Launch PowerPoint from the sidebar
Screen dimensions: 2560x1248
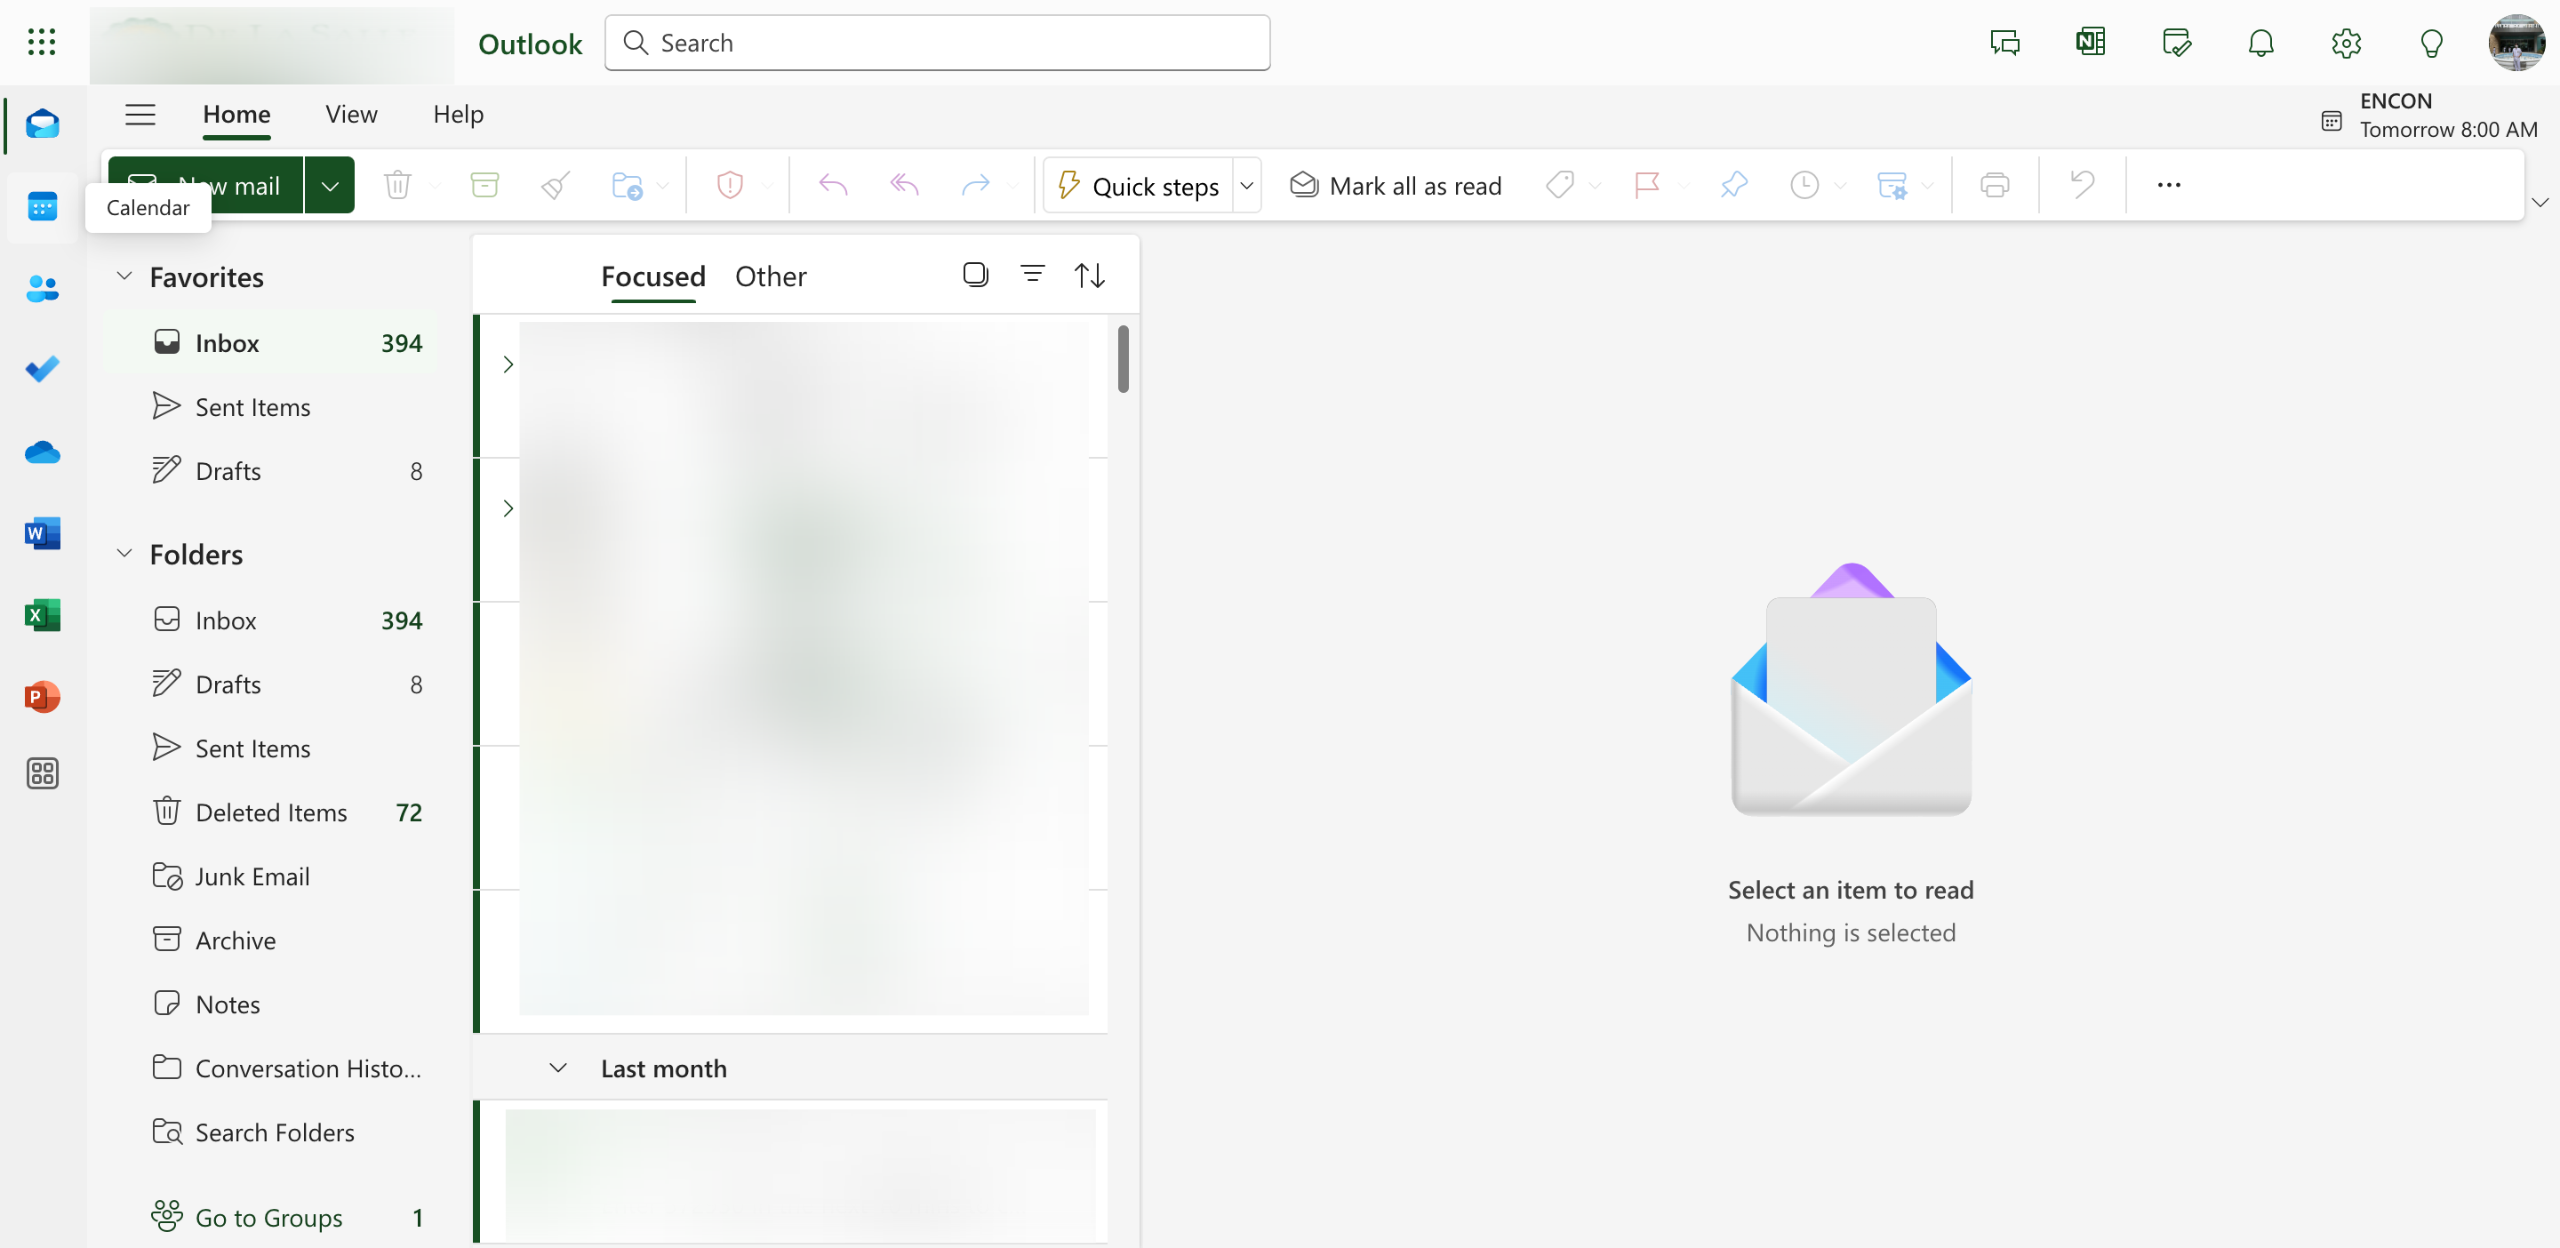coord(42,696)
